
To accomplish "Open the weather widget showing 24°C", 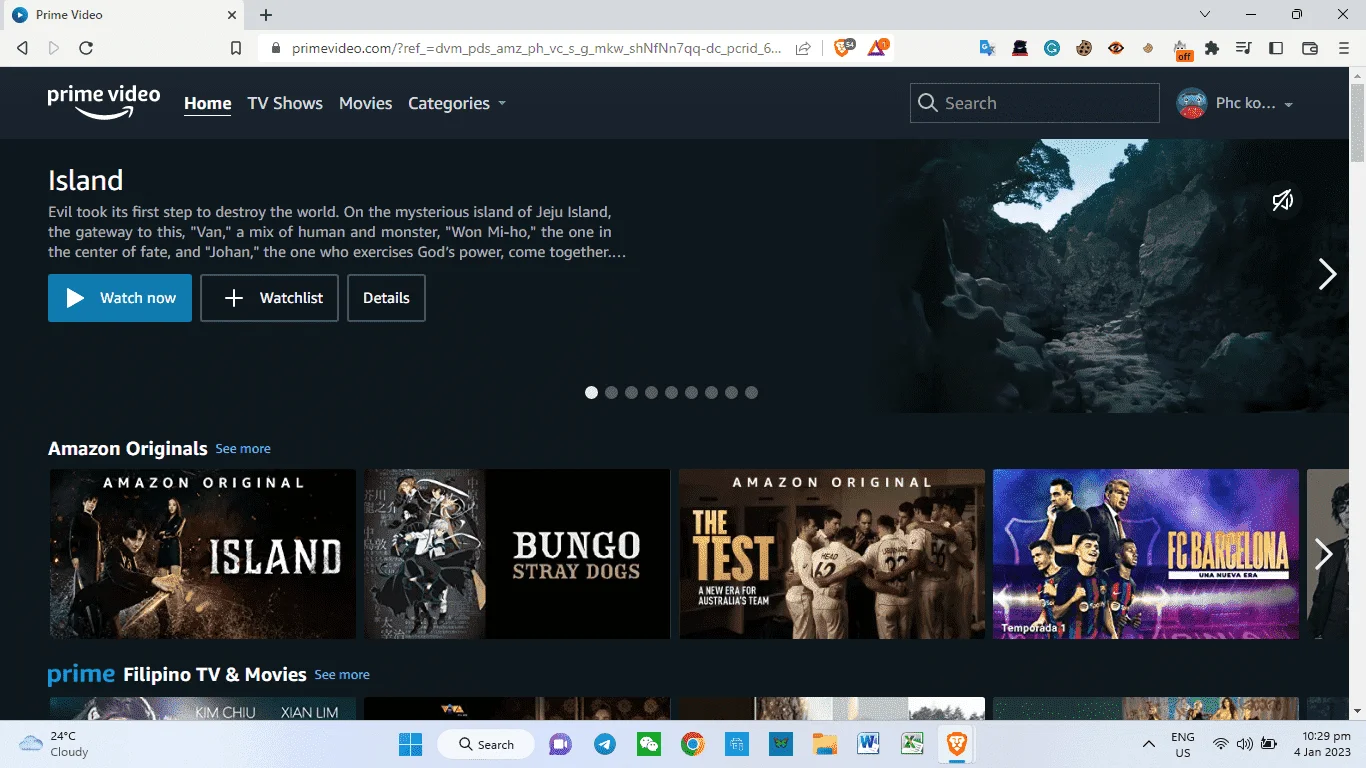I will [x=56, y=744].
